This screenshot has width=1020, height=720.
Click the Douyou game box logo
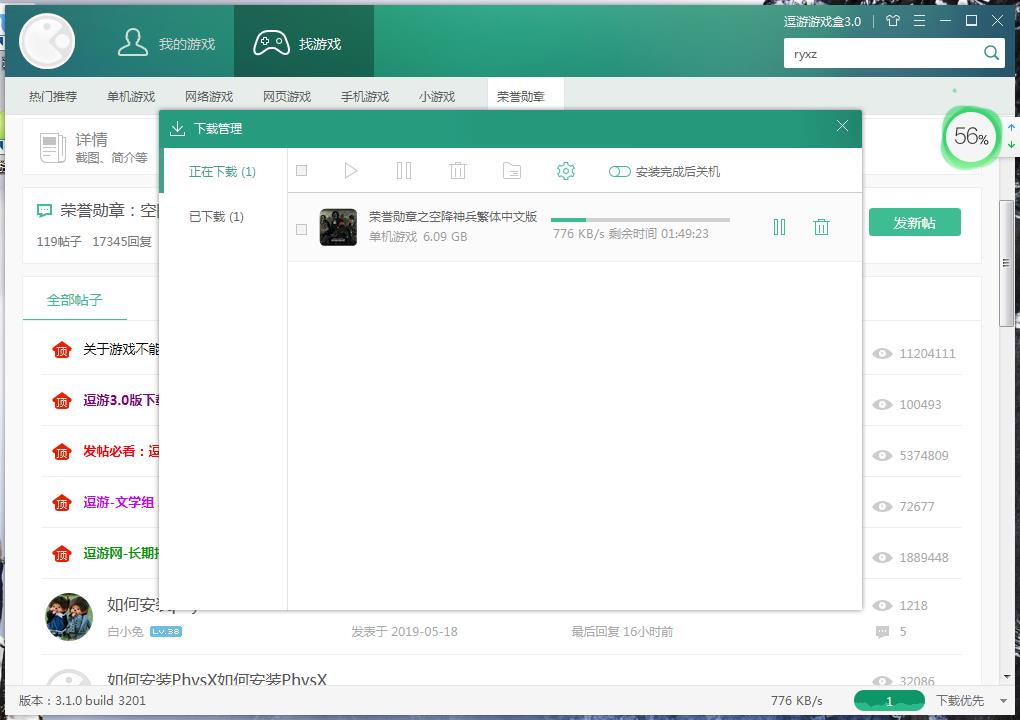click(47, 41)
